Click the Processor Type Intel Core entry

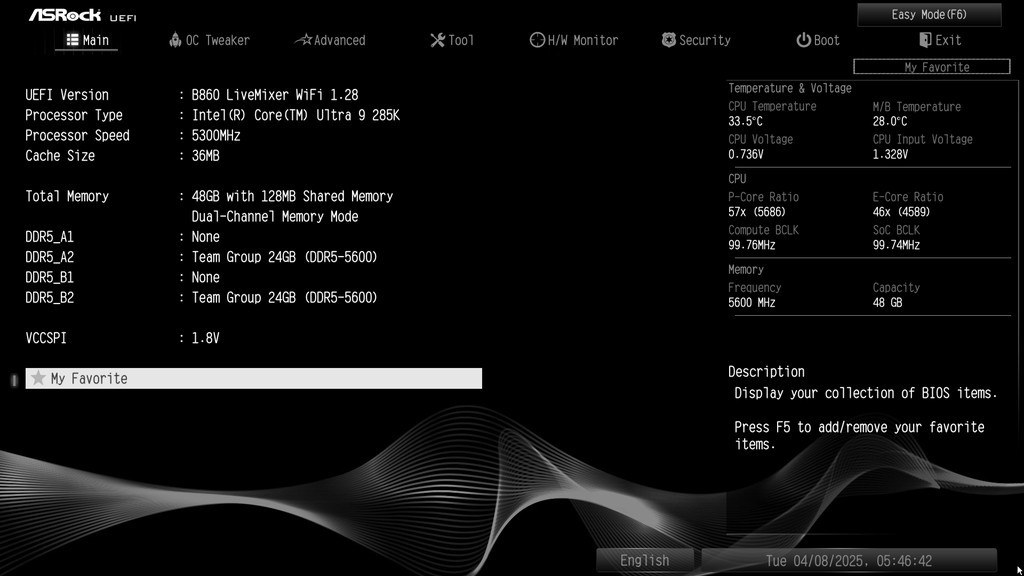point(295,115)
